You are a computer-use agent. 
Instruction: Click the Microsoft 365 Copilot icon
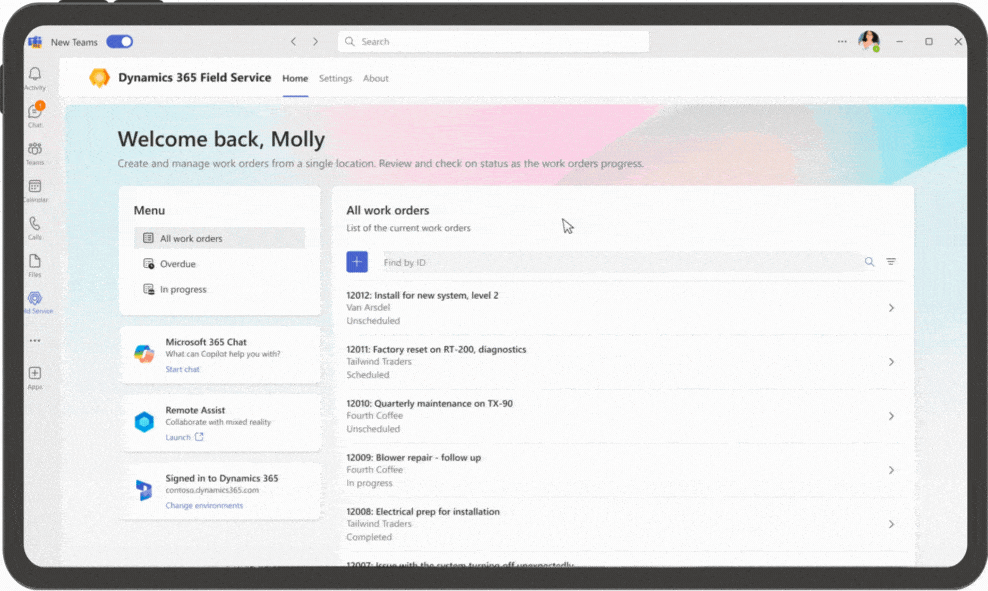click(x=144, y=354)
